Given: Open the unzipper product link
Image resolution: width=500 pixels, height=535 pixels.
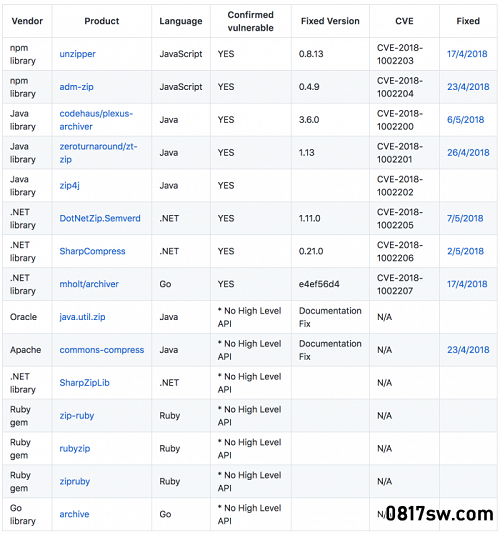Looking at the screenshot, I should [x=77, y=54].
